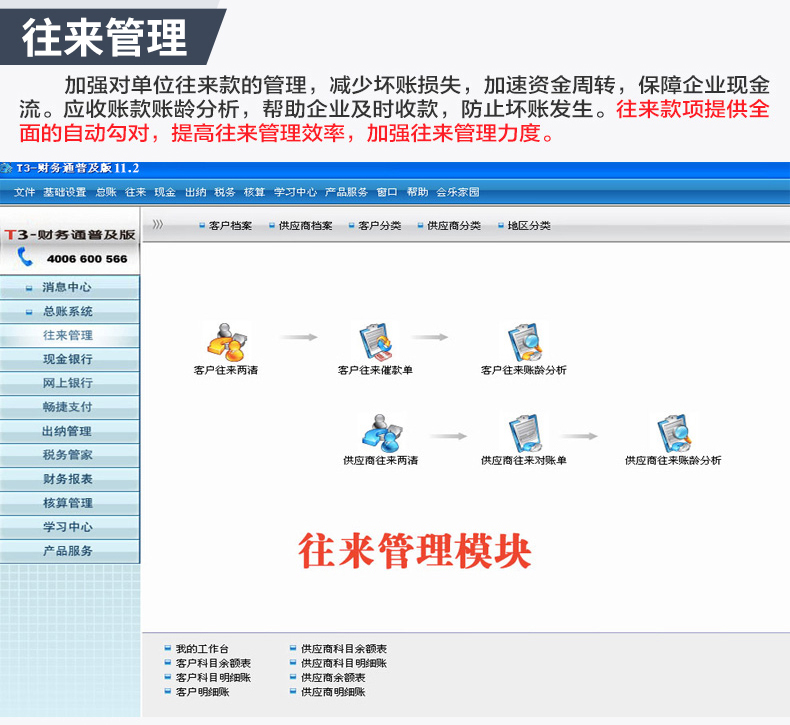
Task: Click the >>> arrows in the top toolbar
Action: click(158, 224)
